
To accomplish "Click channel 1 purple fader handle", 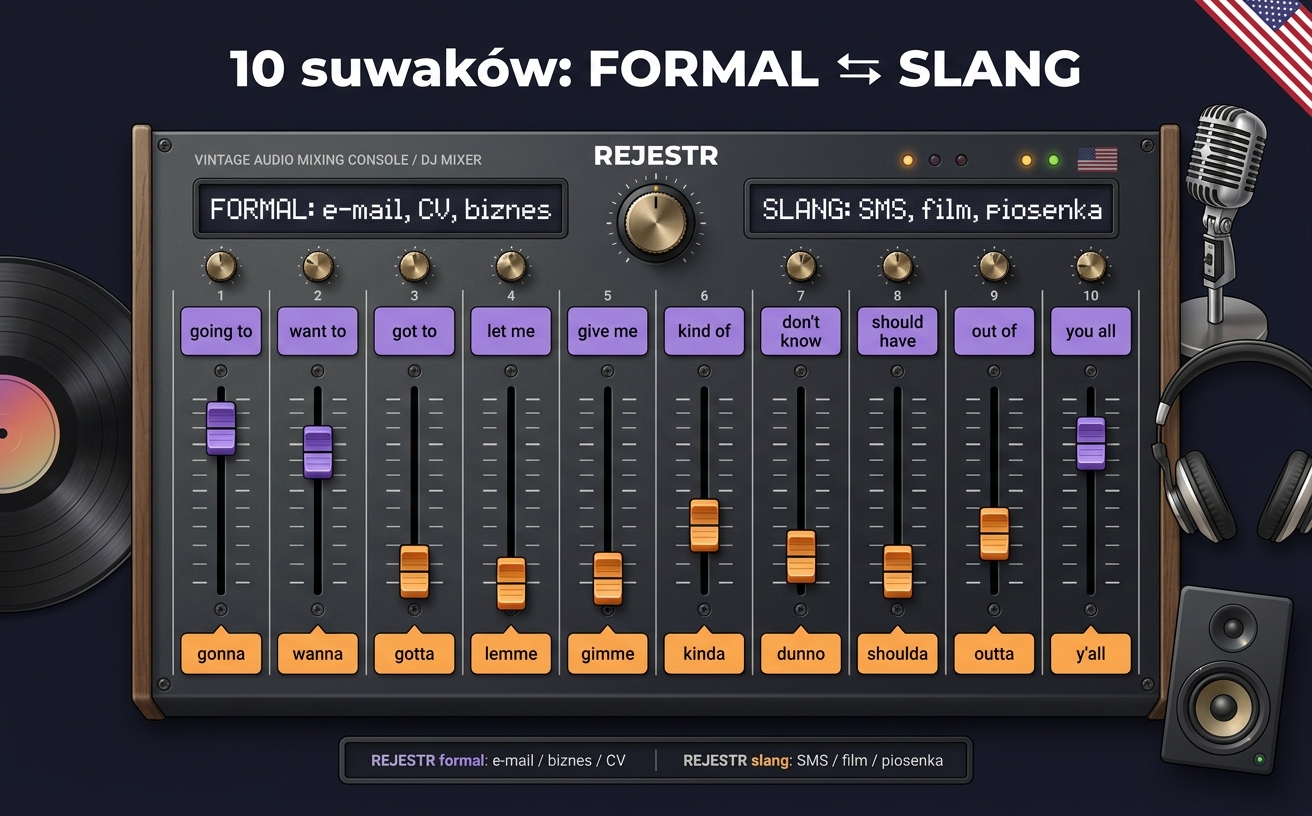I will pos(221,428).
